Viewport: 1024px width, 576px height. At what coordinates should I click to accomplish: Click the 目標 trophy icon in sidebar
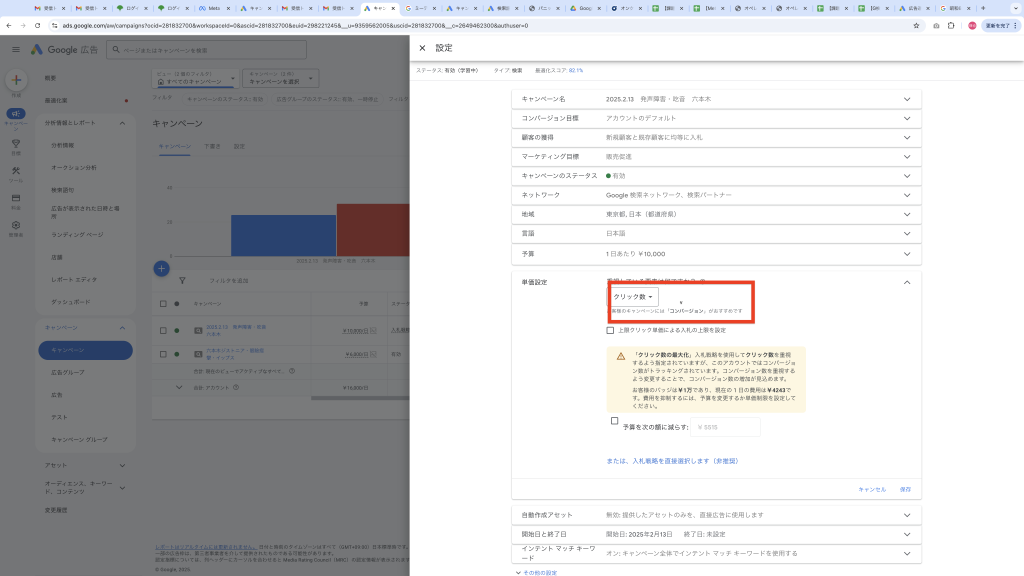(x=16, y=145)
